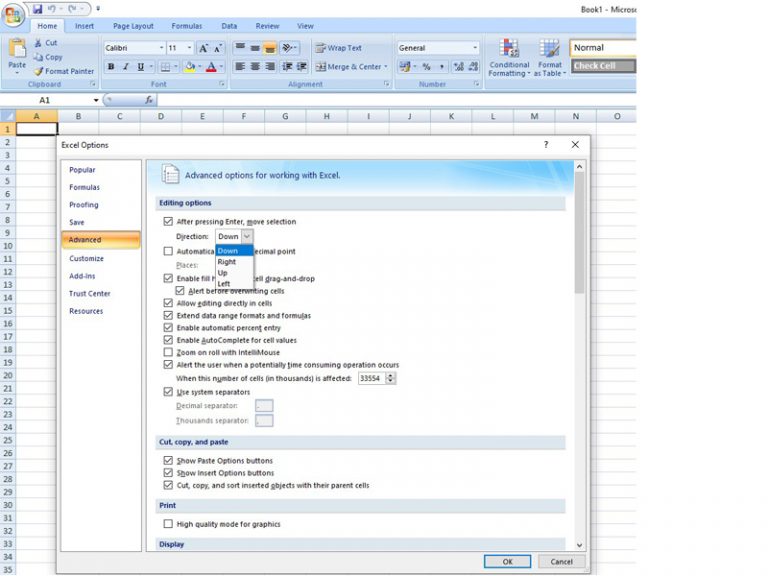Screen dimensions: 768x576
Task: Click Increase Decimal icon
Action: point(458,67)
